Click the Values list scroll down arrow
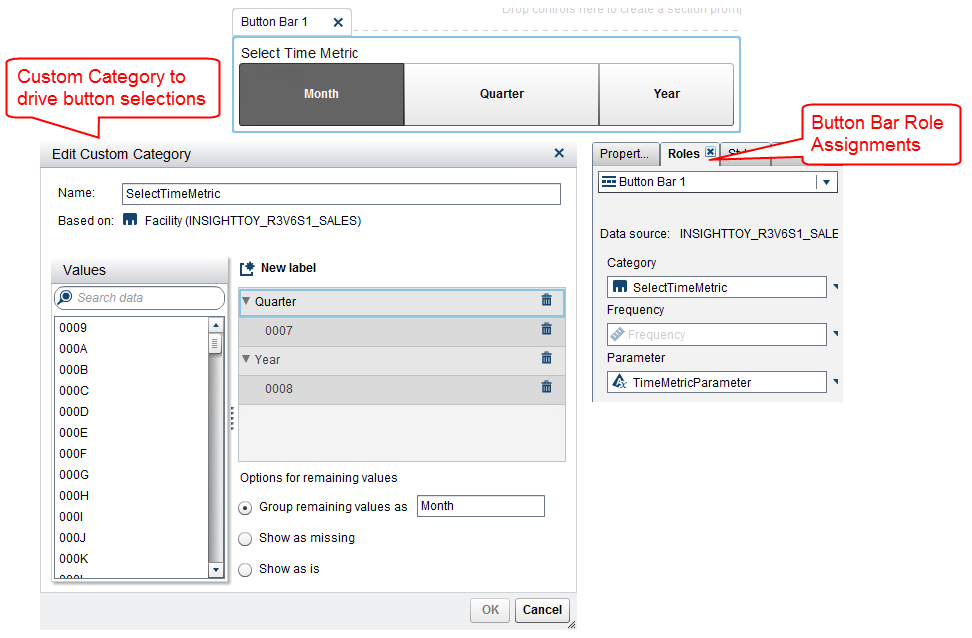The width and height of the screenshot is (972, 638). point(216,570)
